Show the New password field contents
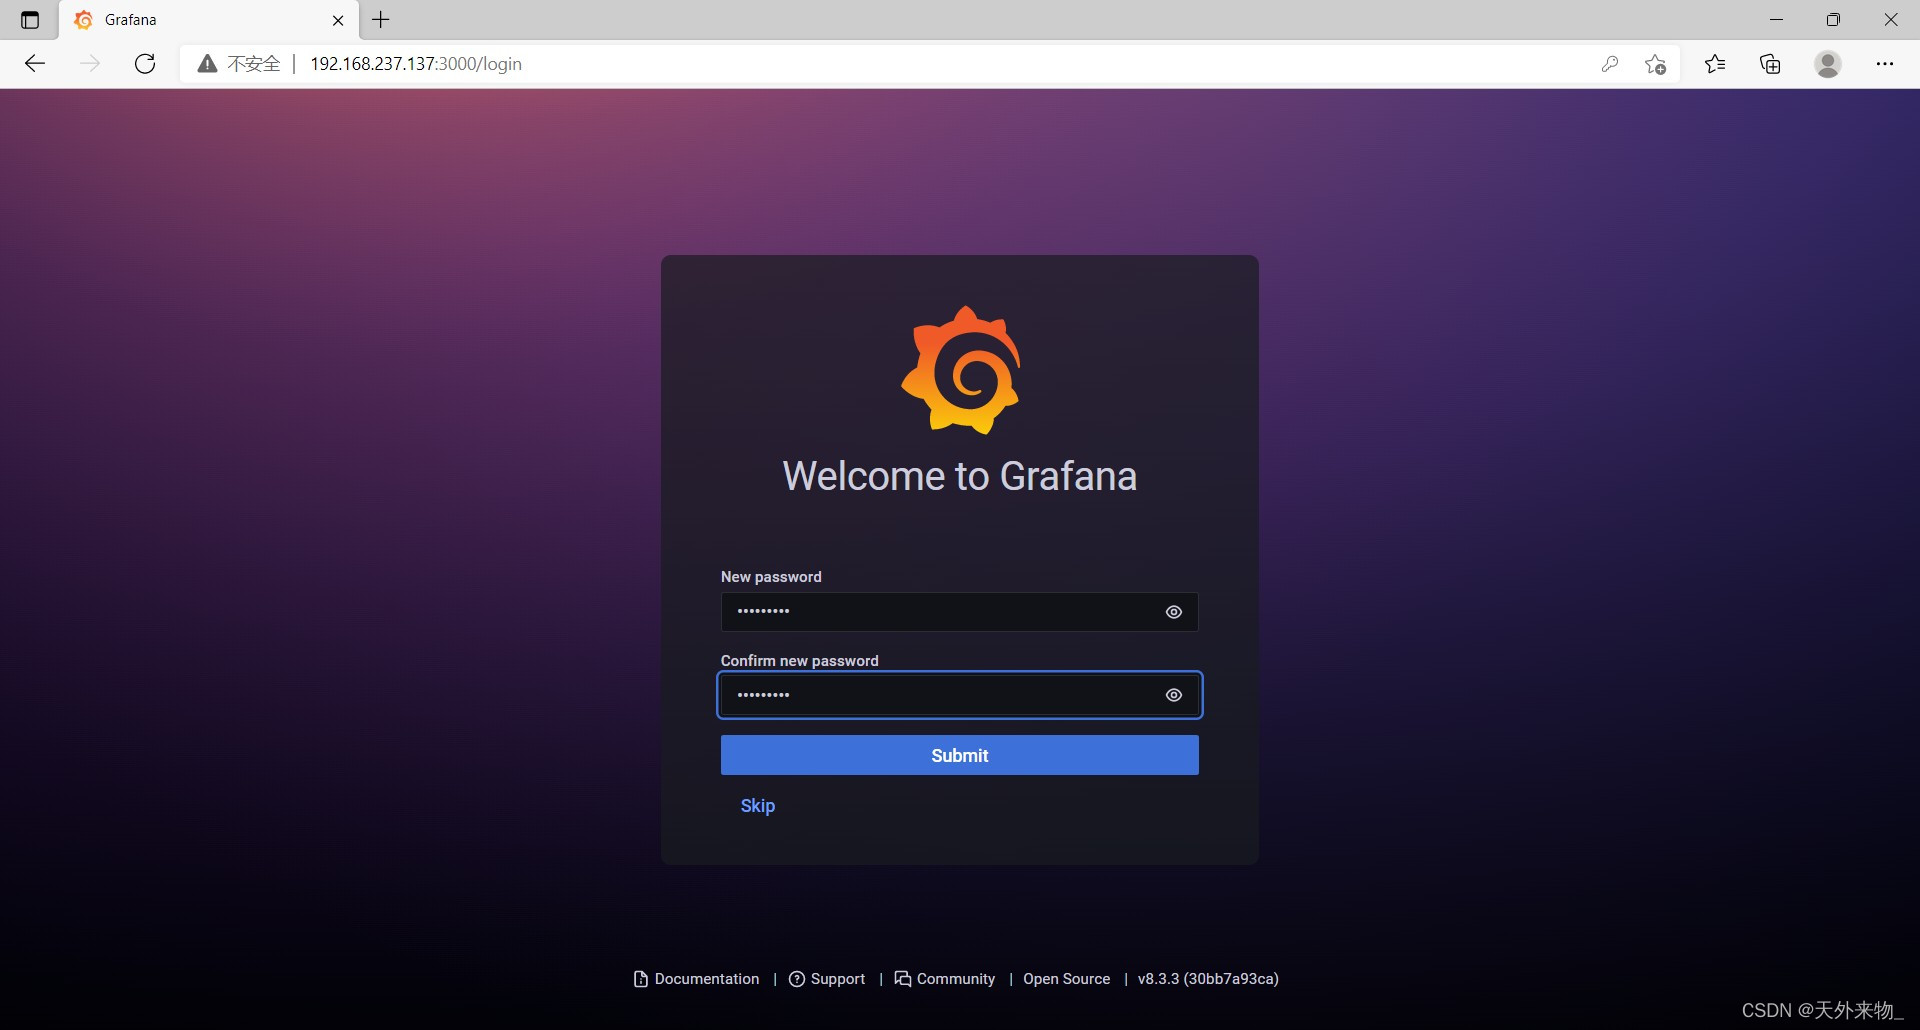This screenshot has width=1920, height=1030. click(x=1174, y=612)
